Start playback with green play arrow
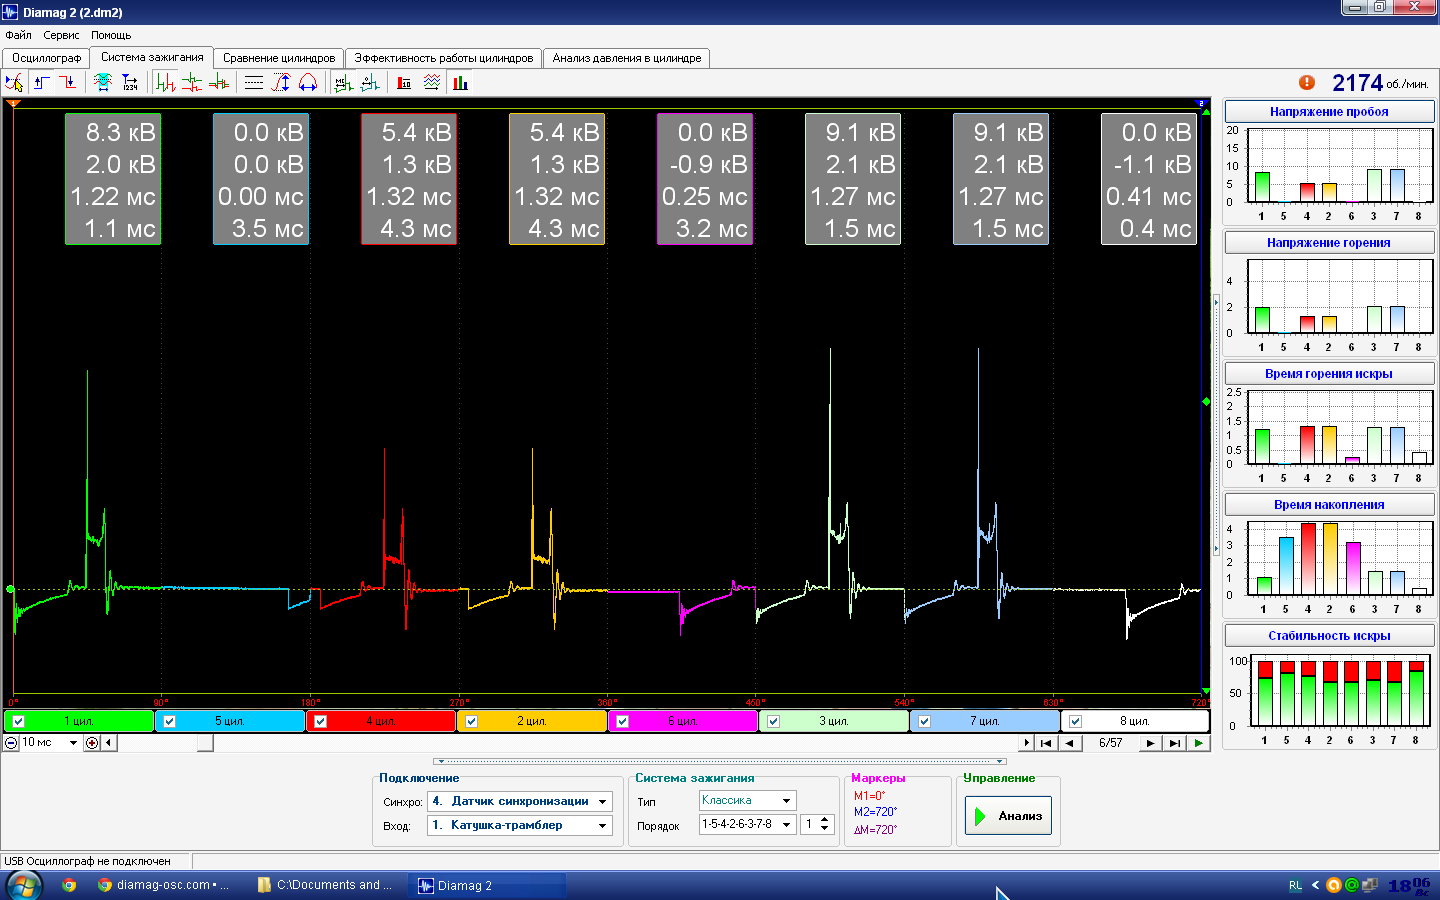Screen dimensions: 1440x900 point(1198,743)
